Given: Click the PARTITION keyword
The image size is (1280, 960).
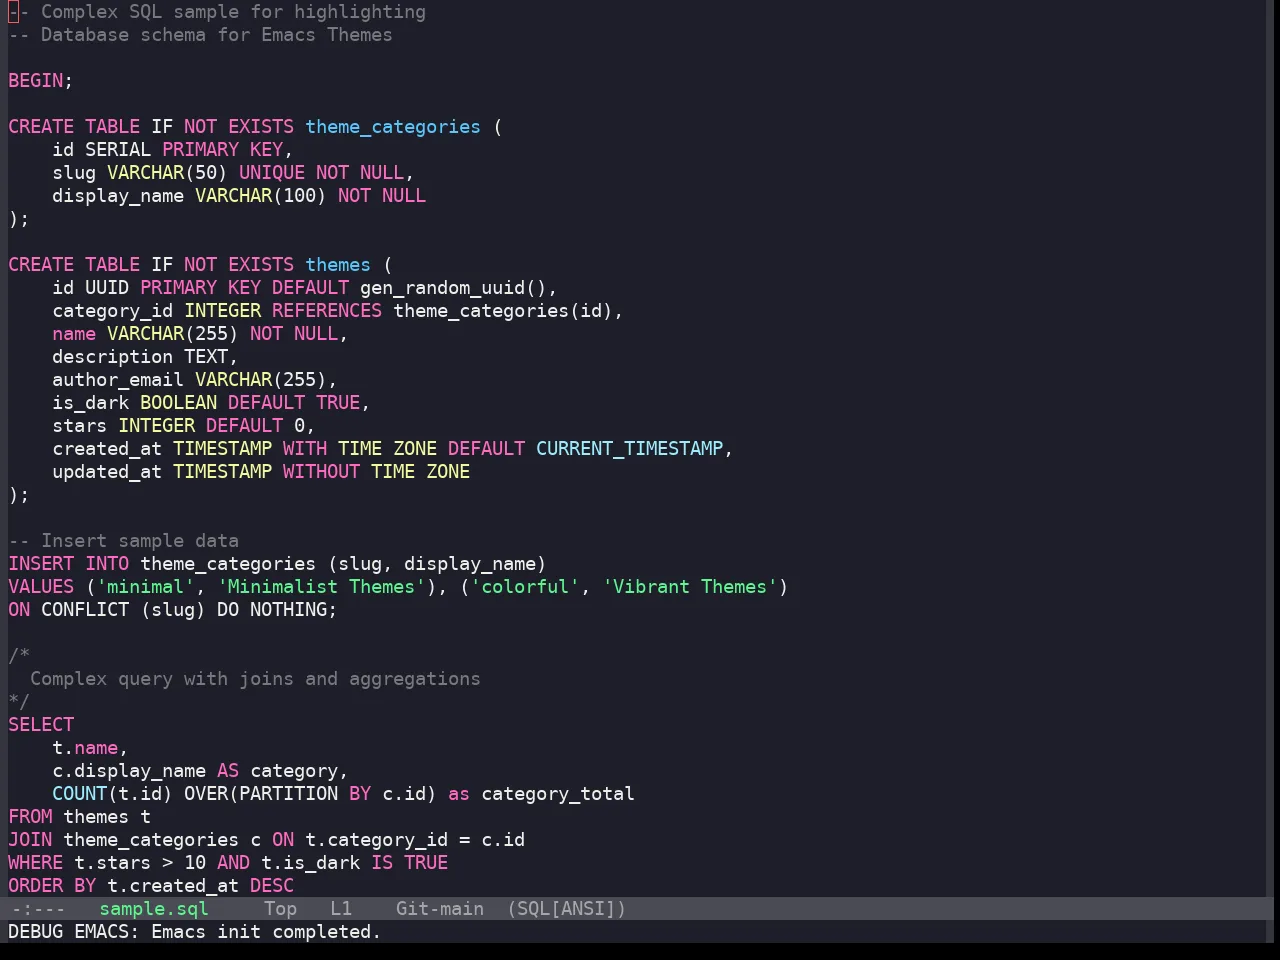Looking at the screenshot, I should tap(288, 794).
